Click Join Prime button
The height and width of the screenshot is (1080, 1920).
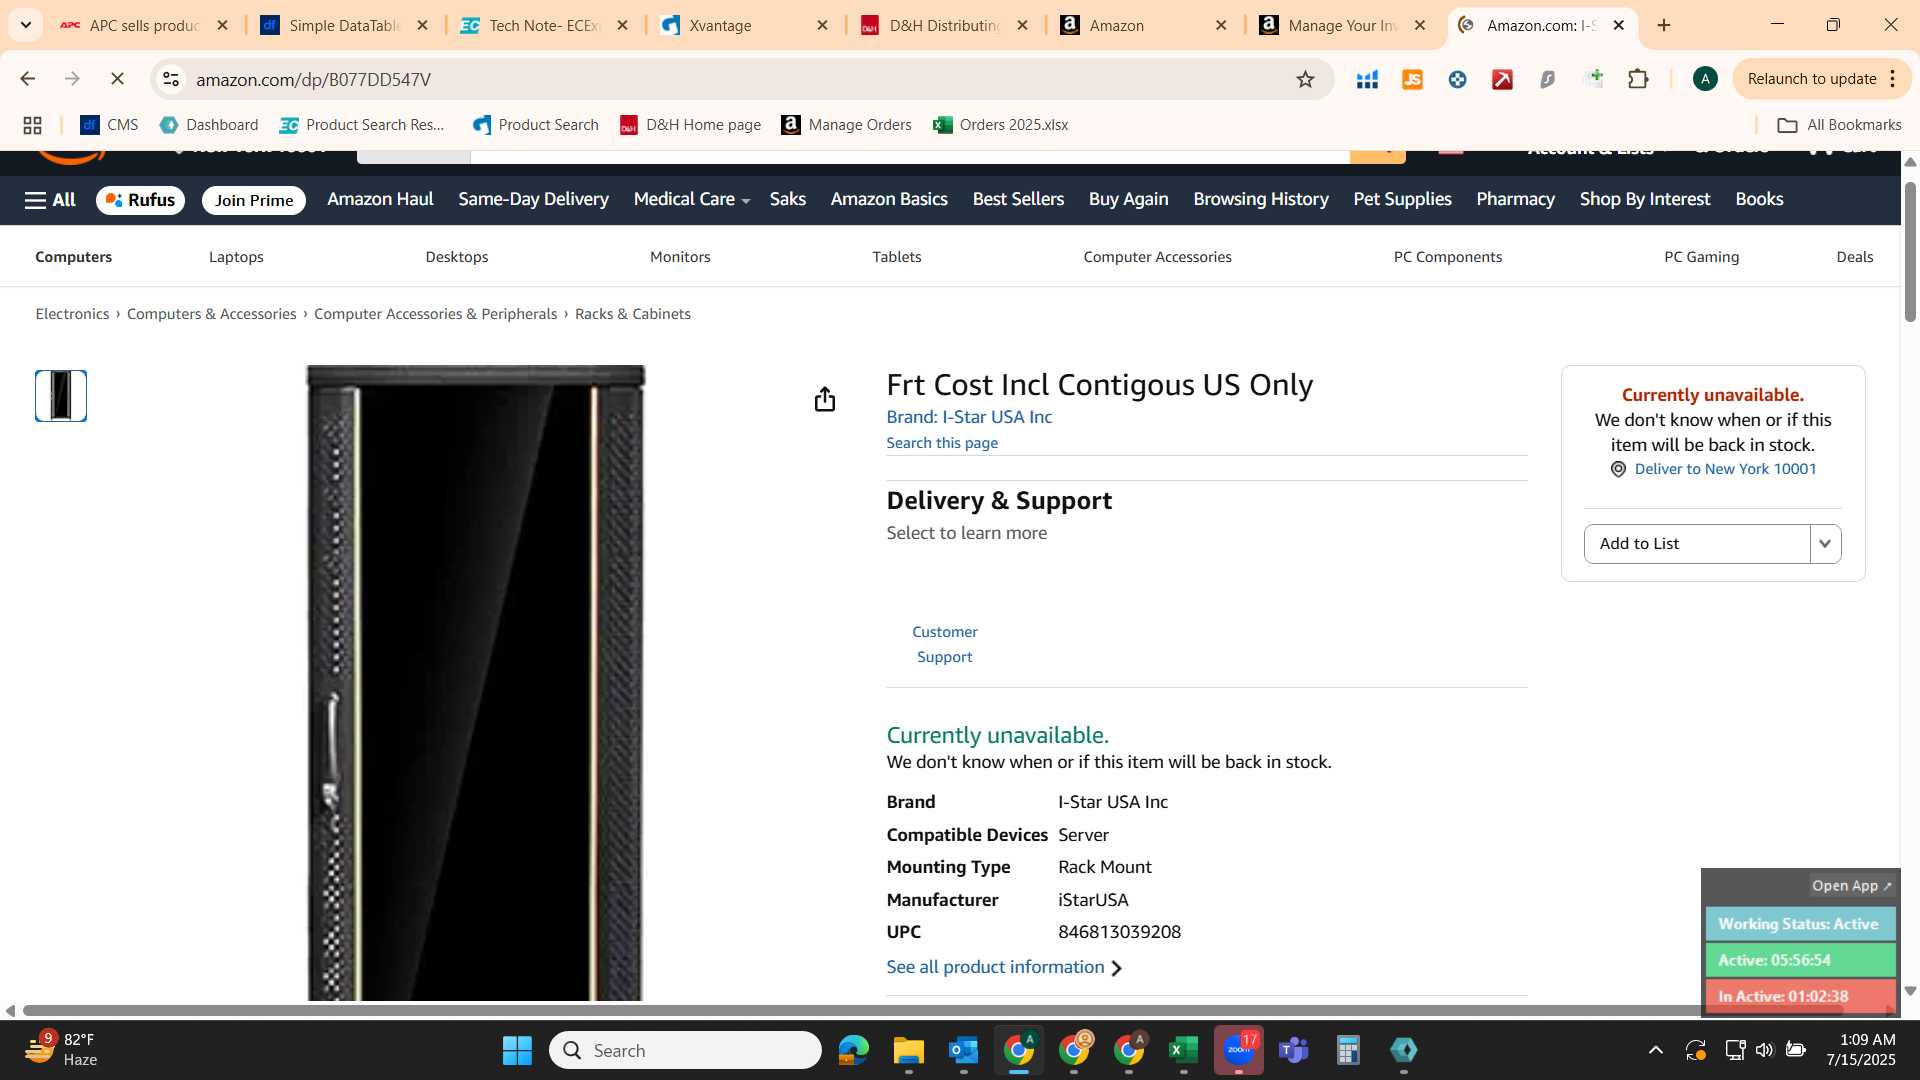254,200
